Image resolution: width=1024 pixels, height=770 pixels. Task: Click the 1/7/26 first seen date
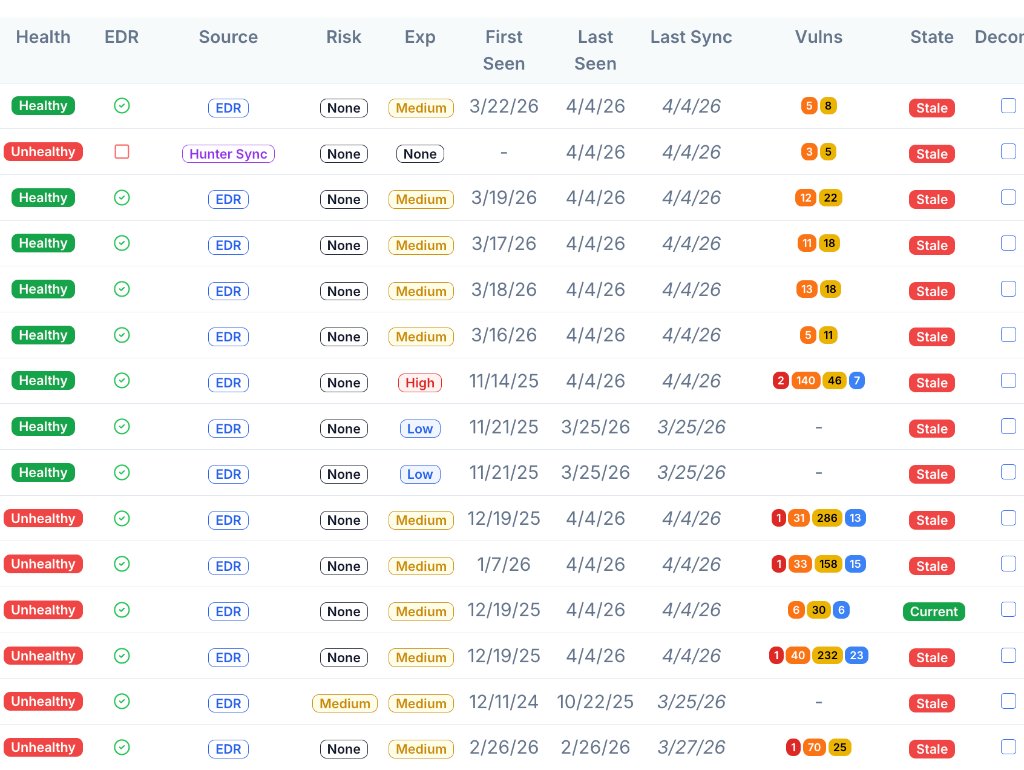504,564
